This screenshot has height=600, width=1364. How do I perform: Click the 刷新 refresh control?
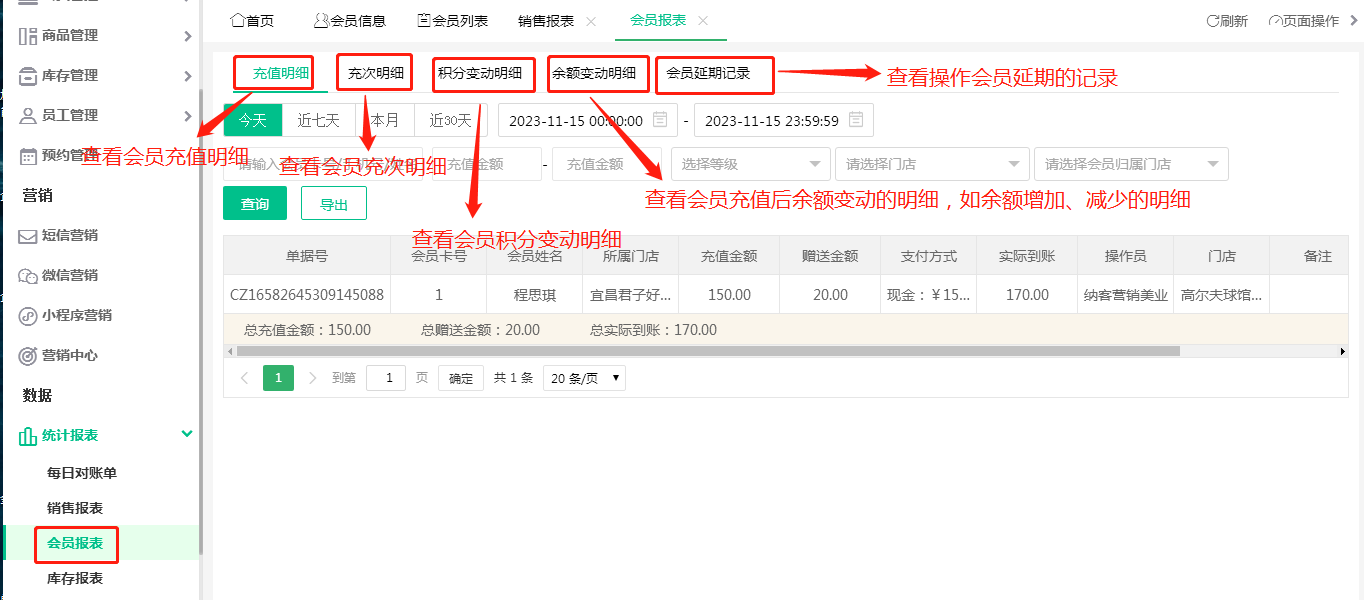pos(1228,20)
